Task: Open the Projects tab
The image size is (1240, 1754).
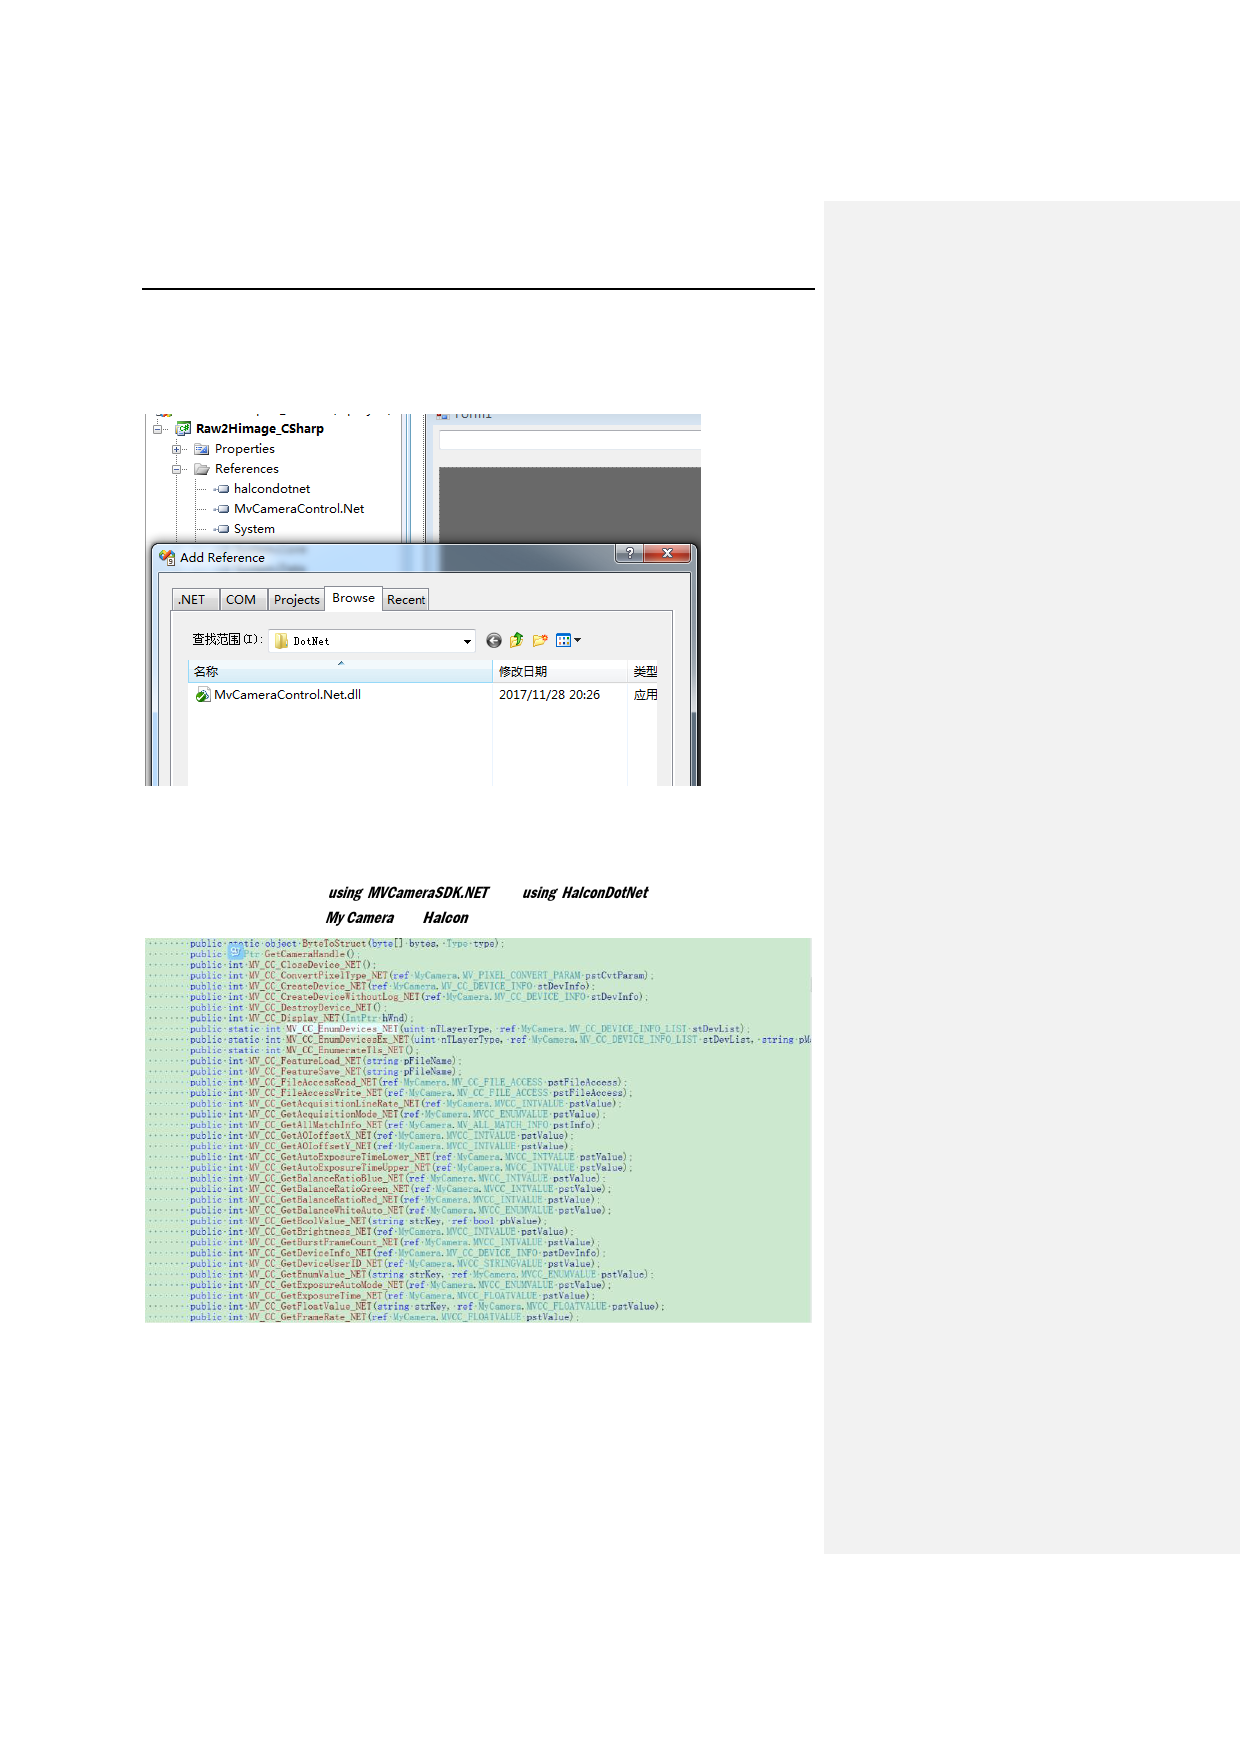Action: click(297, 600)
